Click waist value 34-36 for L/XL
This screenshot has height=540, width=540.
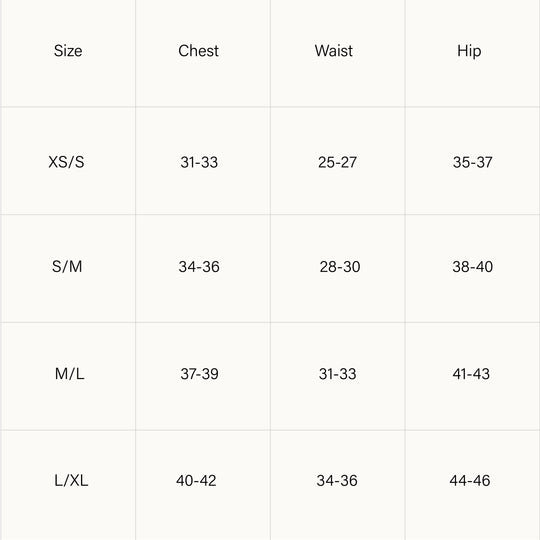(337, 480)
